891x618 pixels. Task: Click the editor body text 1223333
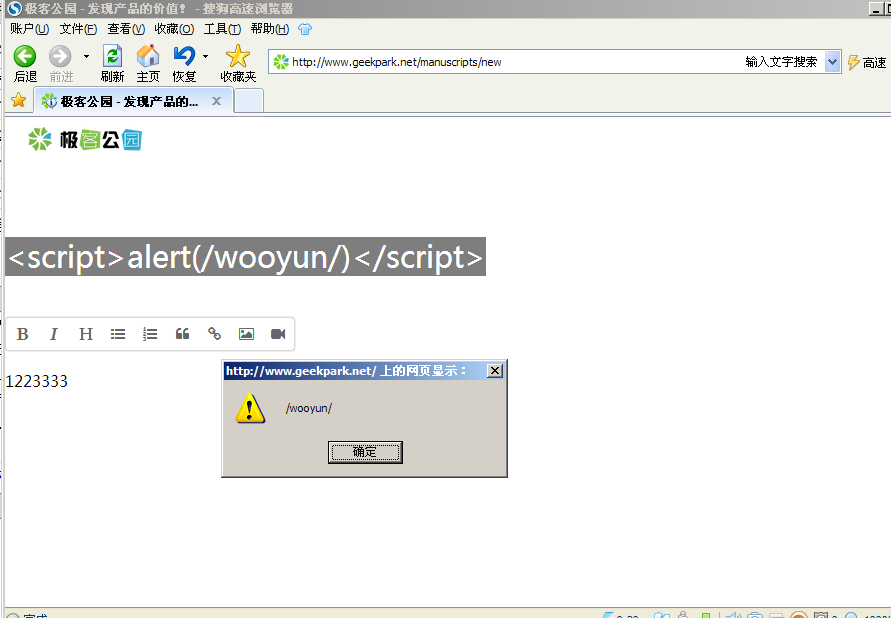pyautogui.click(x=36, y=381)
